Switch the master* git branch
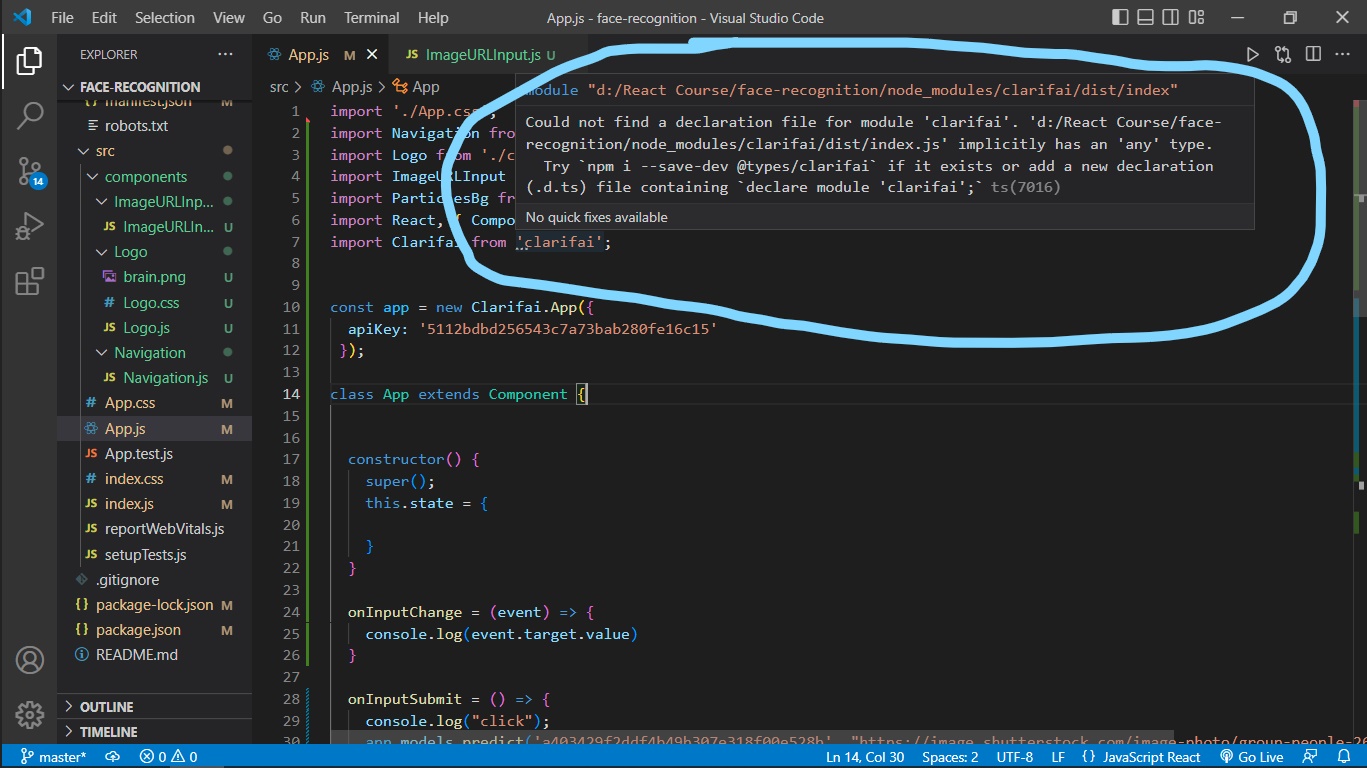Screen dimensions: 1367x768 (55, 757)
